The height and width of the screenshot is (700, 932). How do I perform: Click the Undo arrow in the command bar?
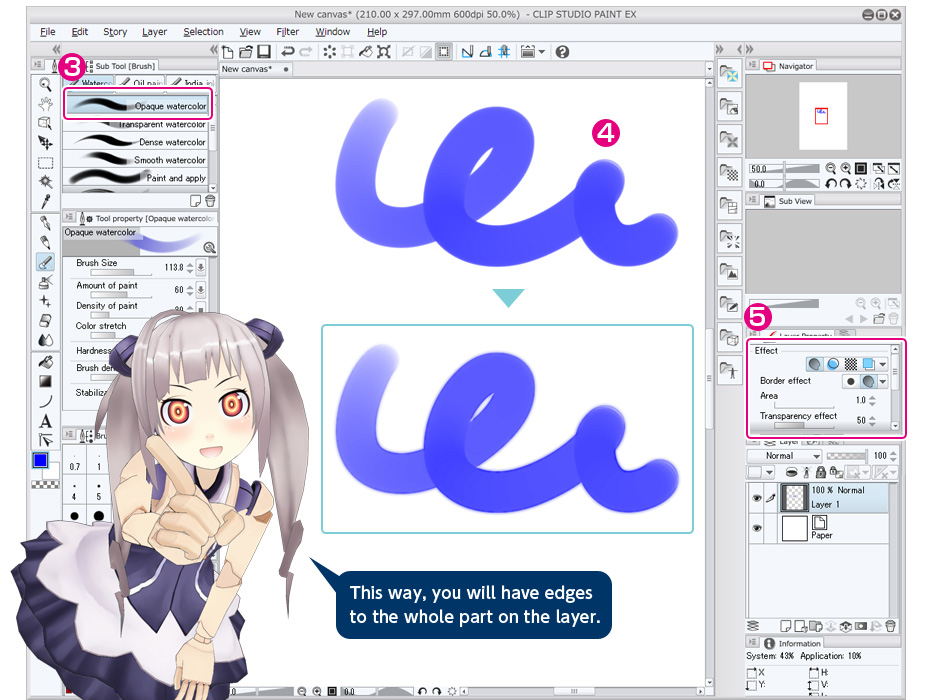(x=288, y=52)
